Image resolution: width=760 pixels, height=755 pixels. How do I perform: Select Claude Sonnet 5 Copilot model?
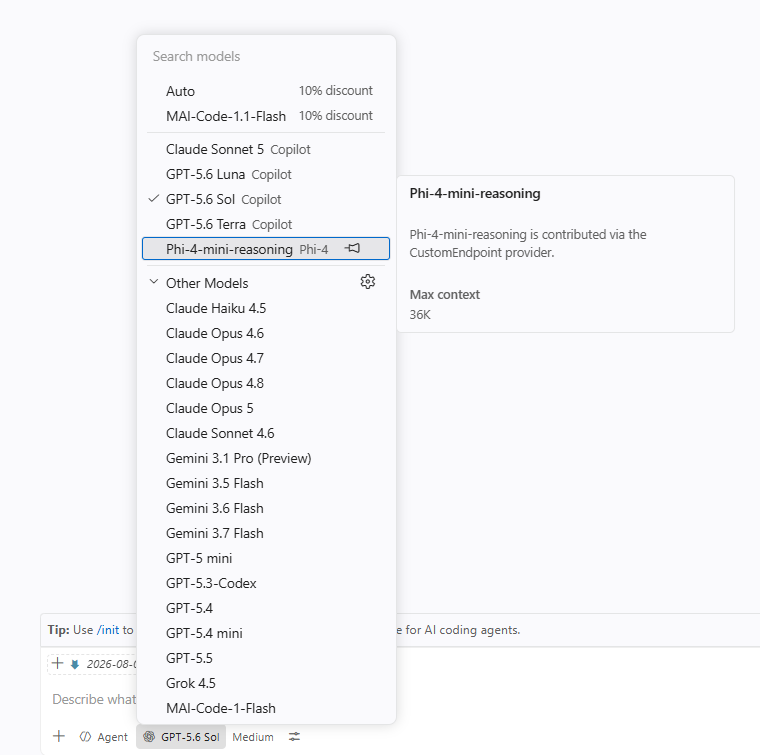[x=266, y=149]
